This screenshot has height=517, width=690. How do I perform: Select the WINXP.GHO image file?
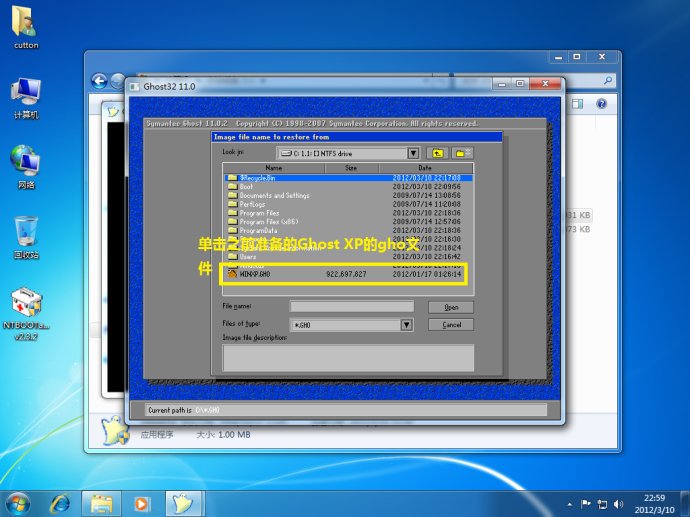[349, 274]
